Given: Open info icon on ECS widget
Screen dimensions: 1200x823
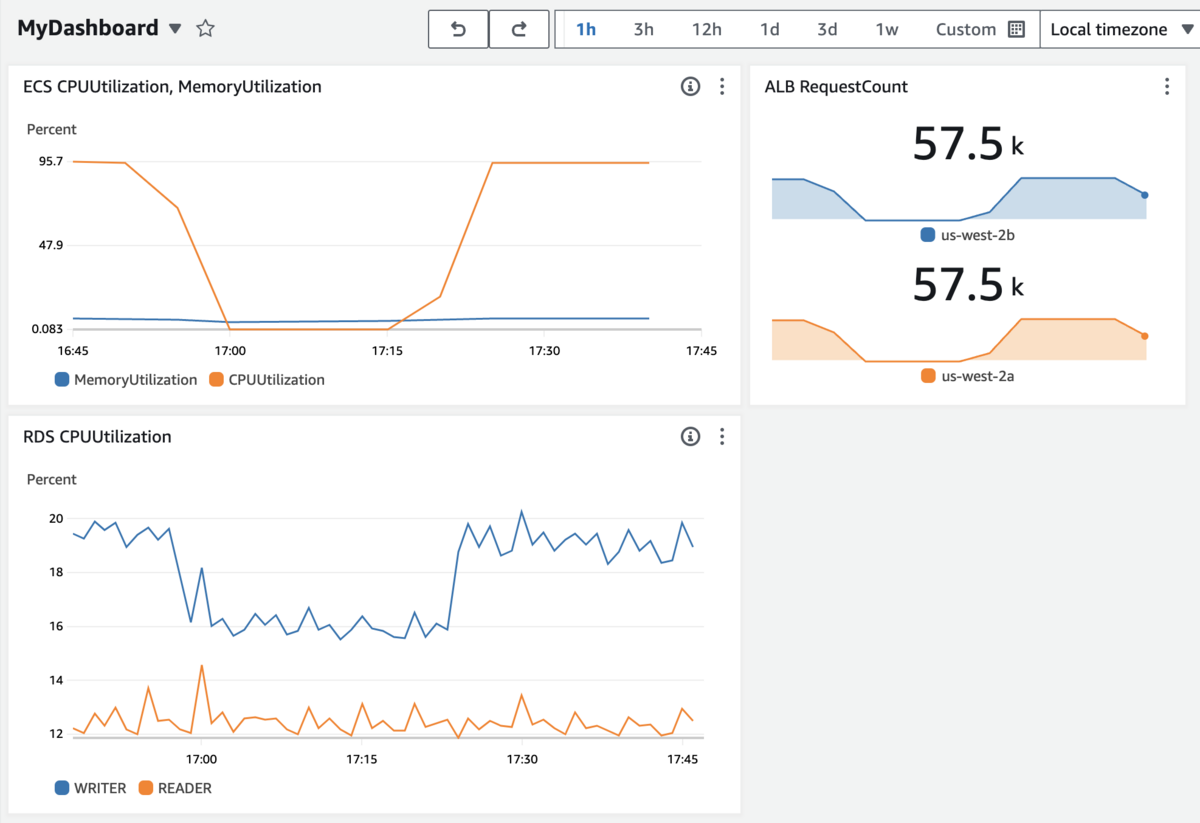Looking at the screenshot, I should tap(690, 87).
